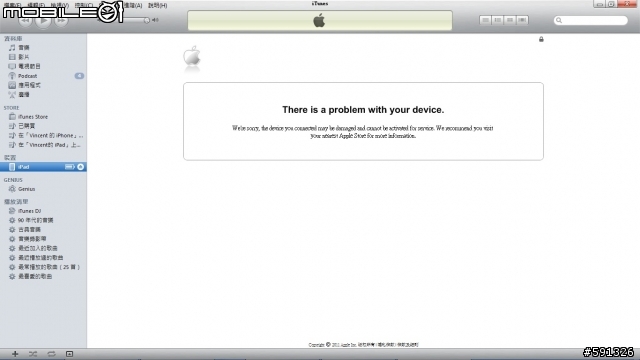Click copyright footer links
This screenshot has height=360, width=640.
[x=388, y=345]
